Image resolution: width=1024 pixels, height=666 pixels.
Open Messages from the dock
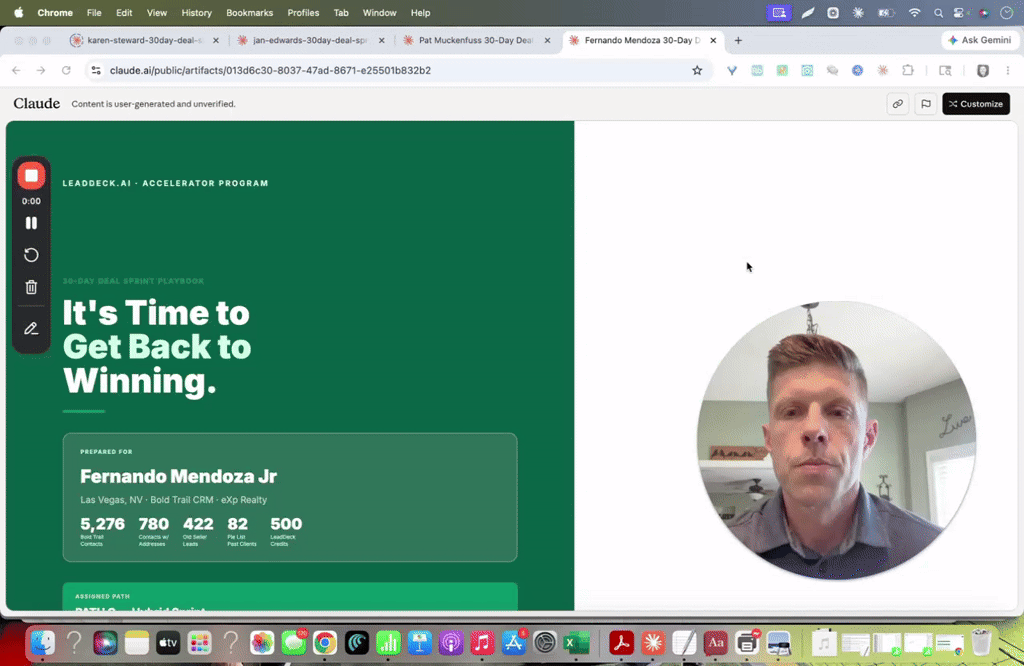tap(294, 643)
